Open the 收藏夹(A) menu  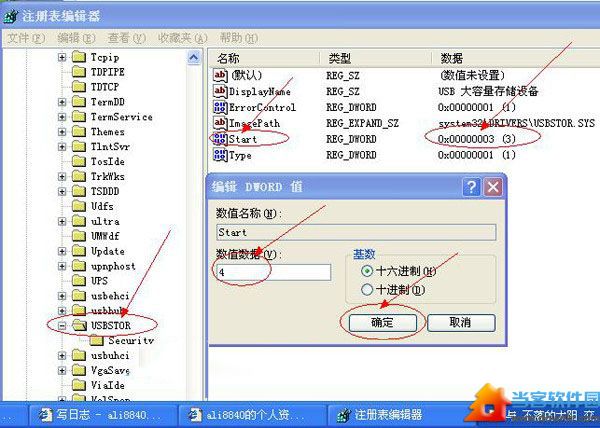coord(183,38)
